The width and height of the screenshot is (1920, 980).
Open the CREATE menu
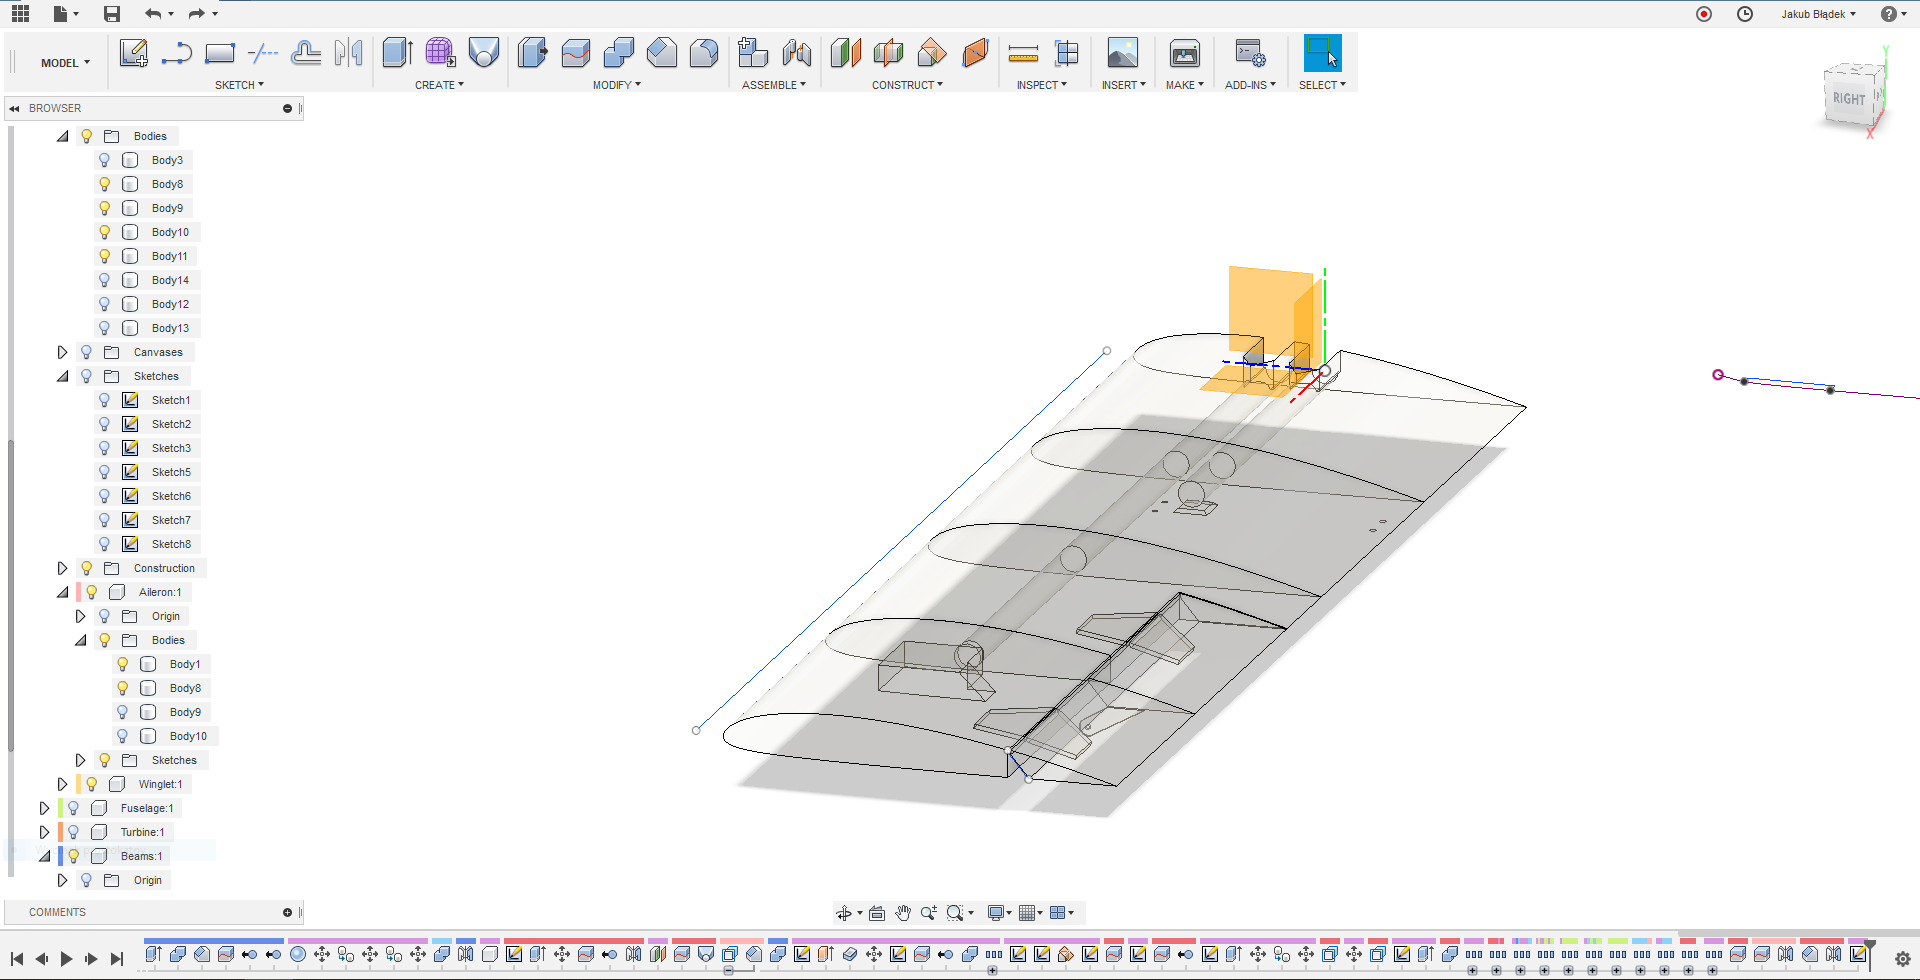point(439,85)
